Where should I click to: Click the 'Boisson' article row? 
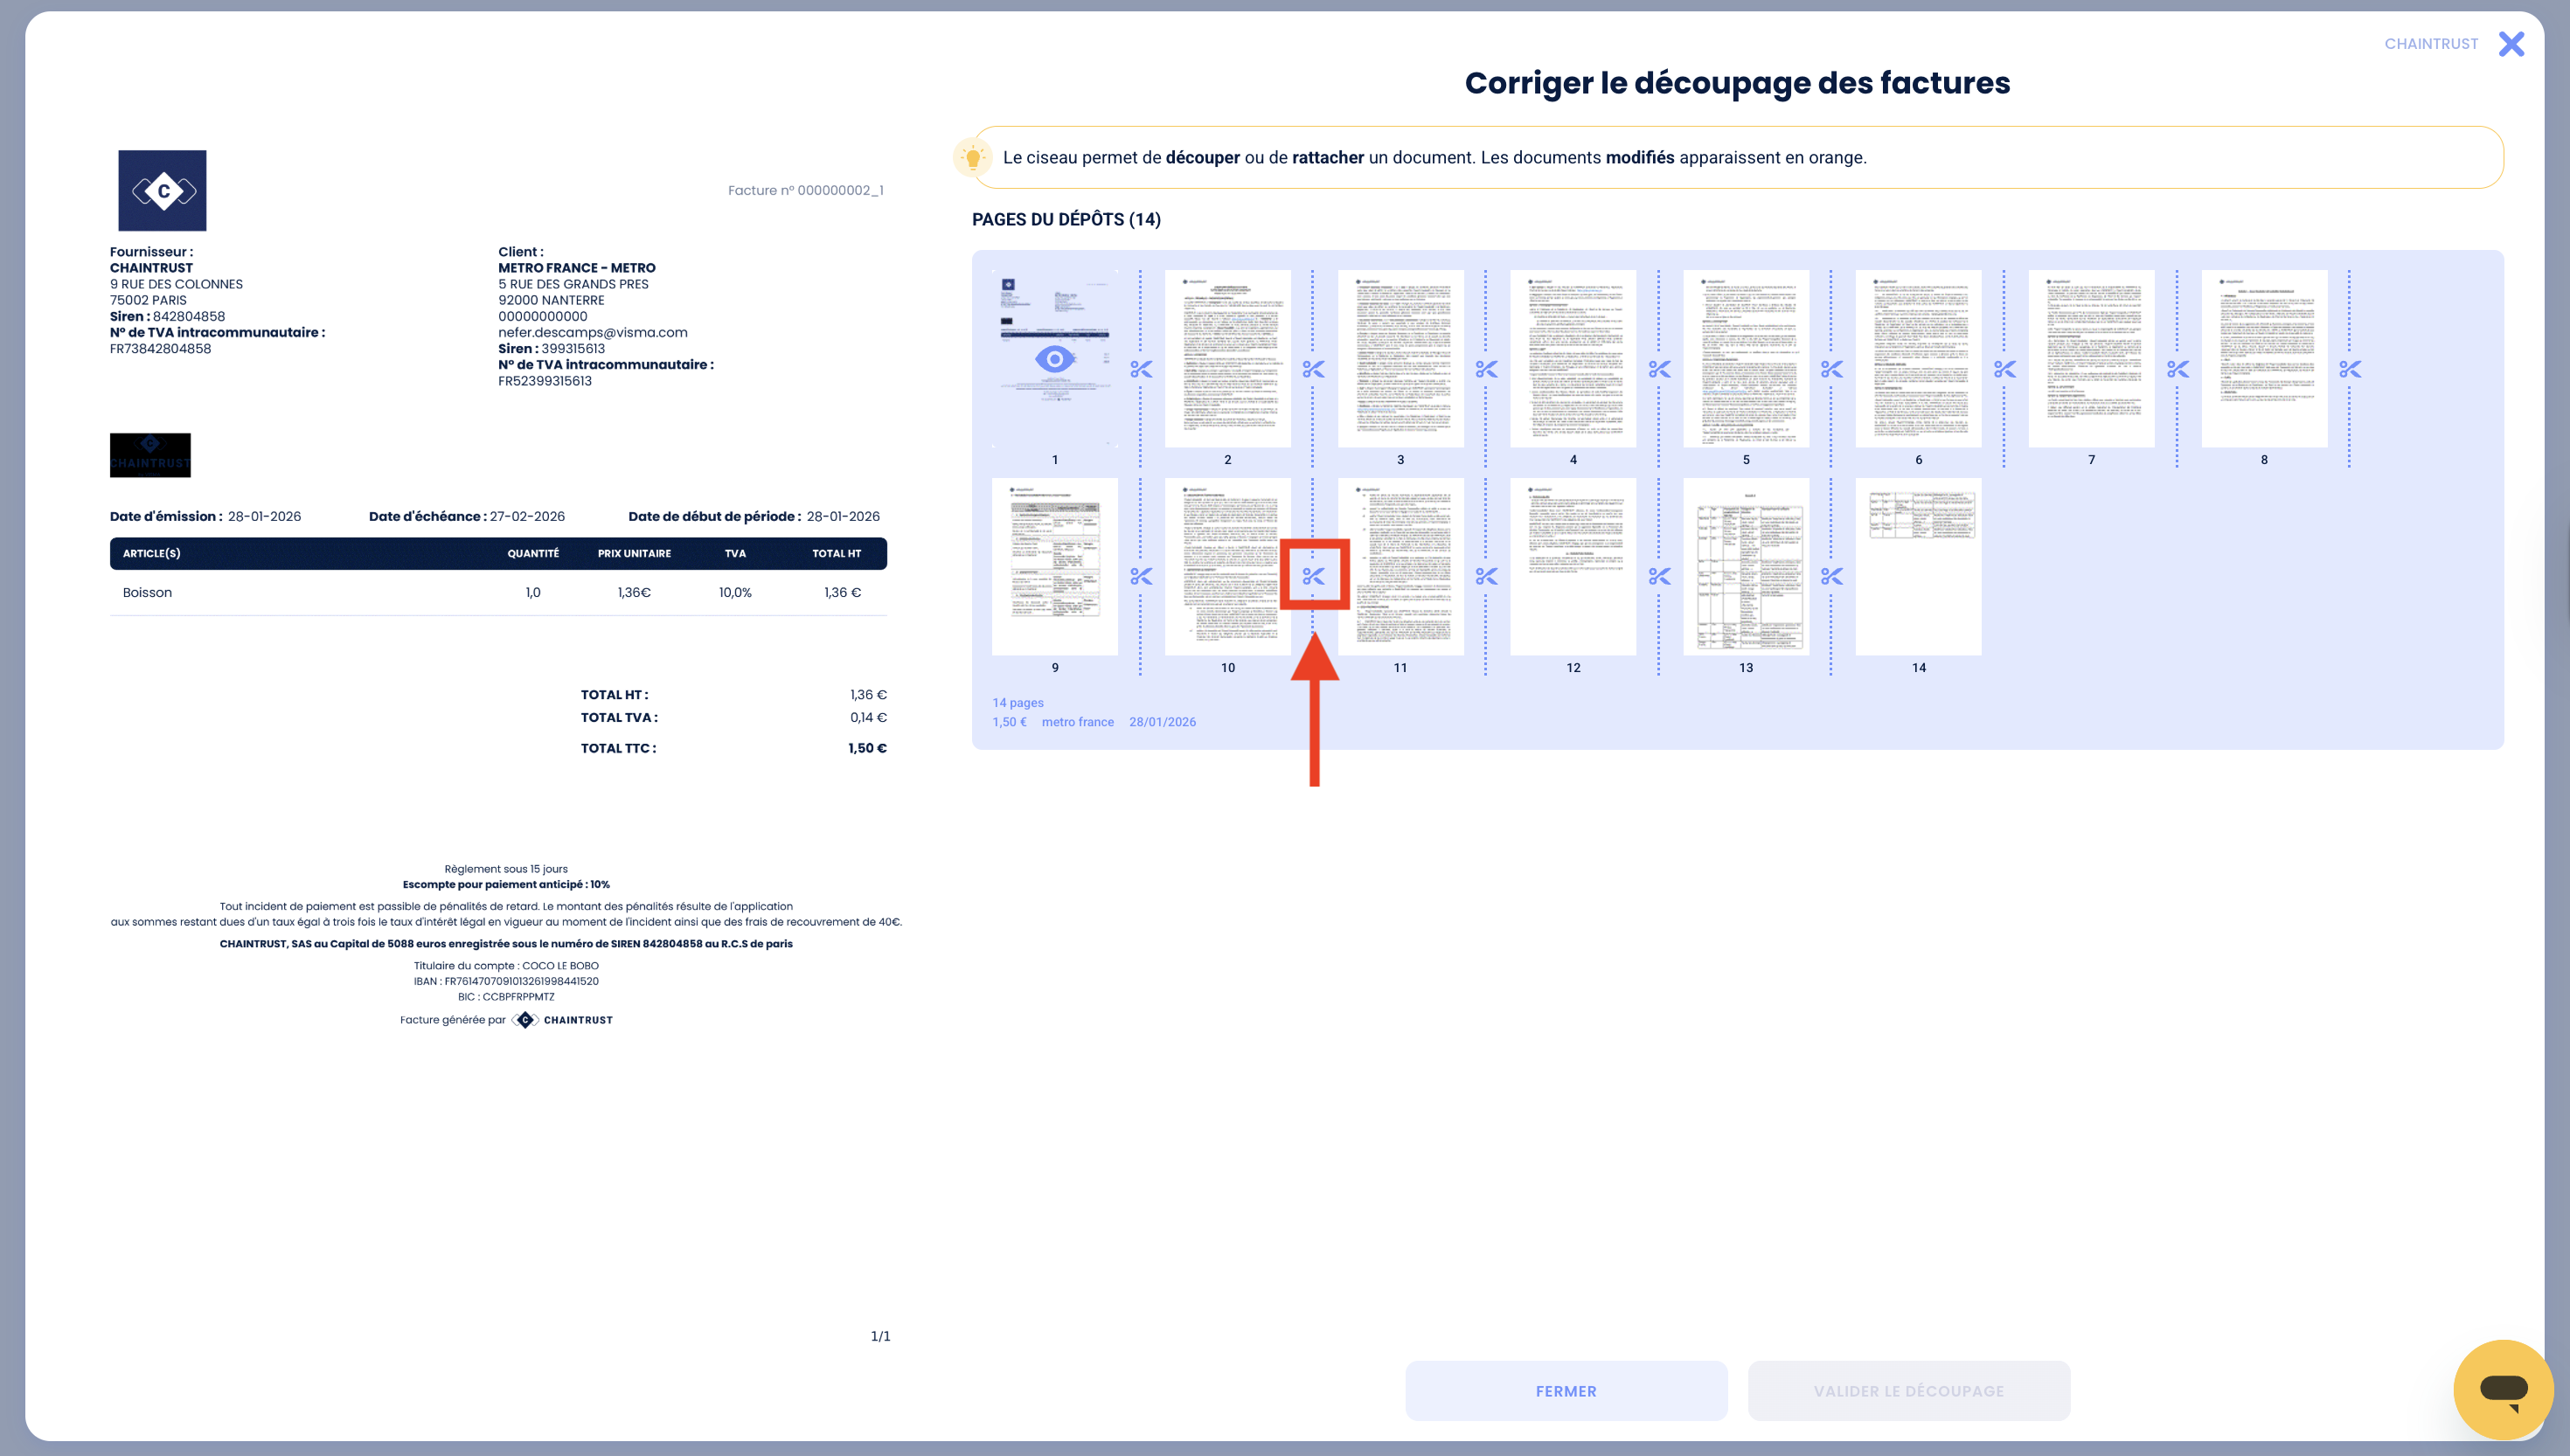coord(498,592)
